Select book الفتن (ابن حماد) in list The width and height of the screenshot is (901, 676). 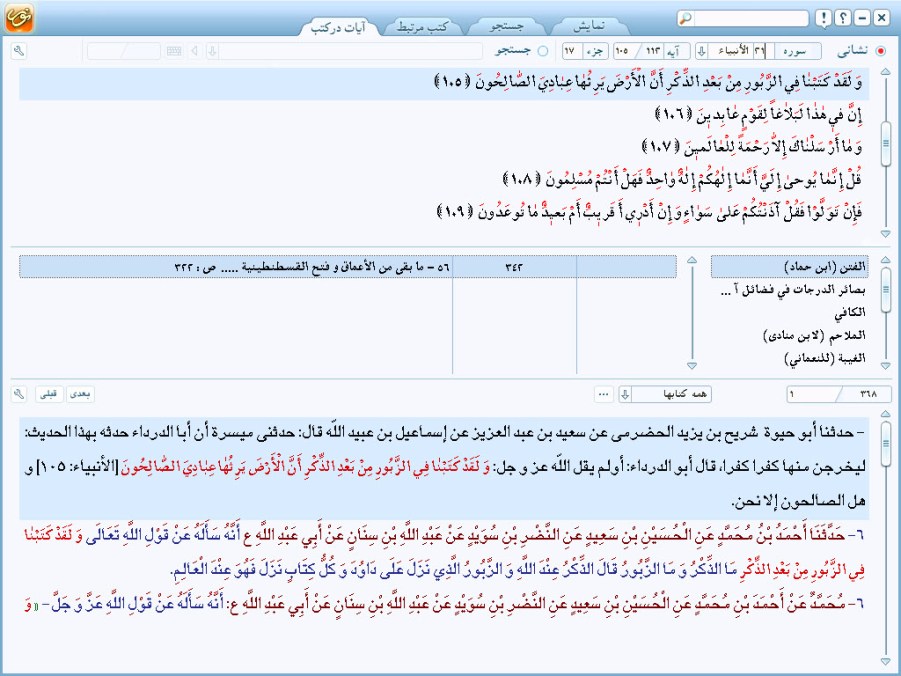789,267
